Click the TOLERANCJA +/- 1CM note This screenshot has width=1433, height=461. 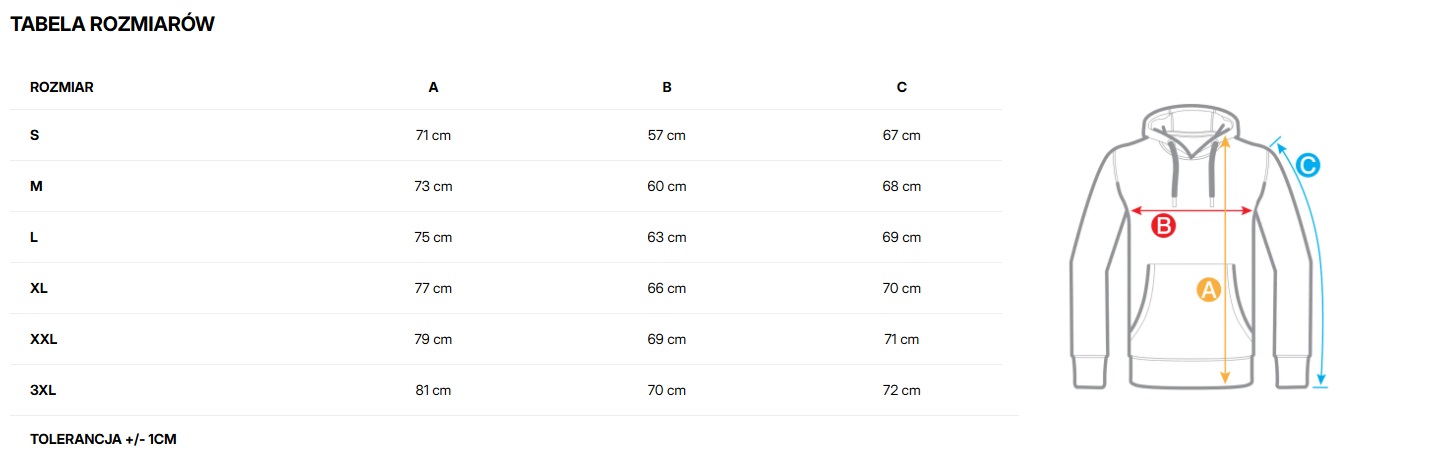(x=103, y=439)
